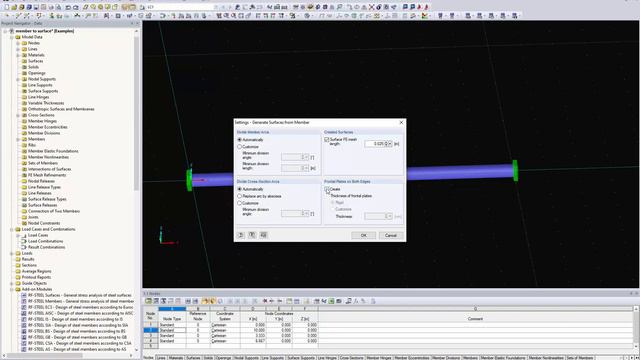
Task: Switch to the Lines table tab
Action: [161, 358]
